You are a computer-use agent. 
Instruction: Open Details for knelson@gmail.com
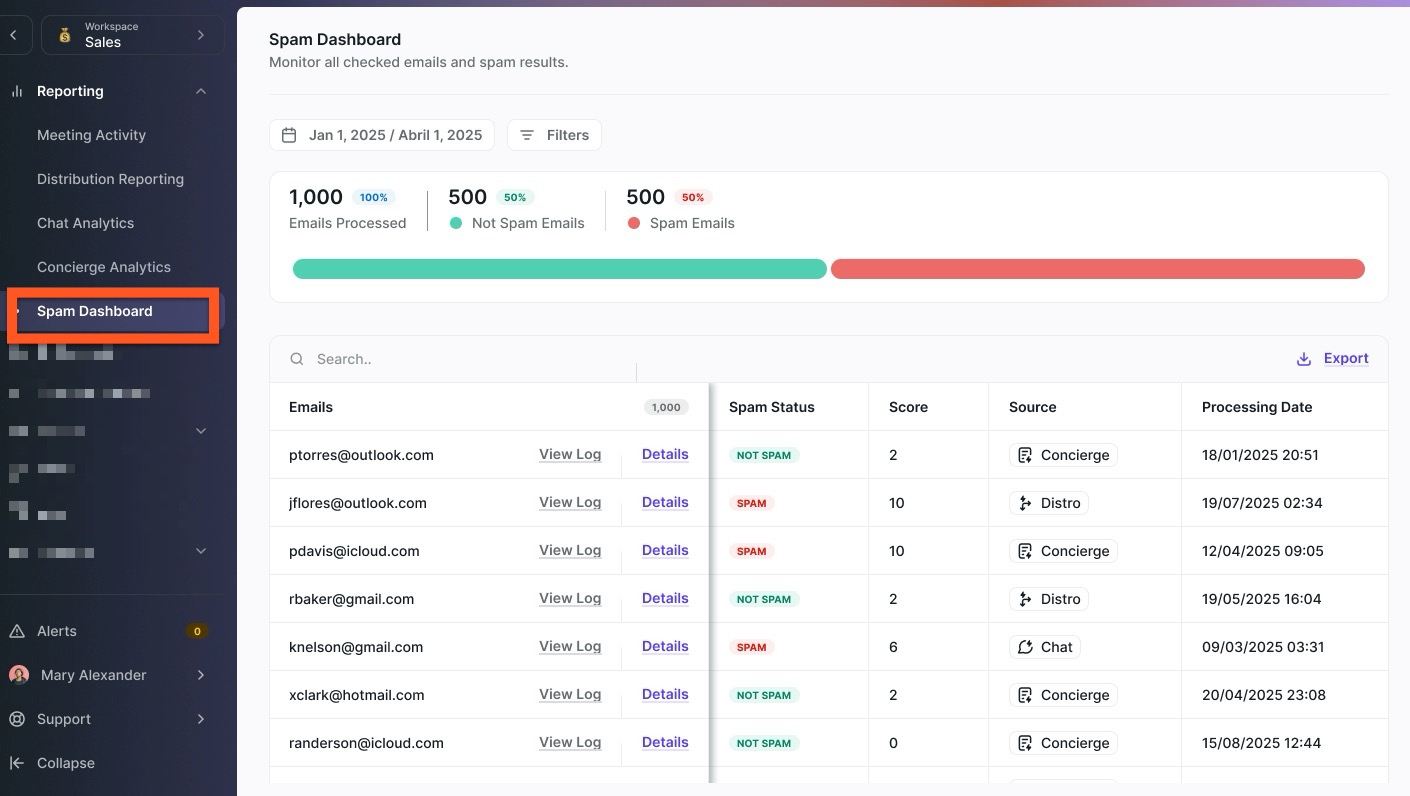coord(665,646)
